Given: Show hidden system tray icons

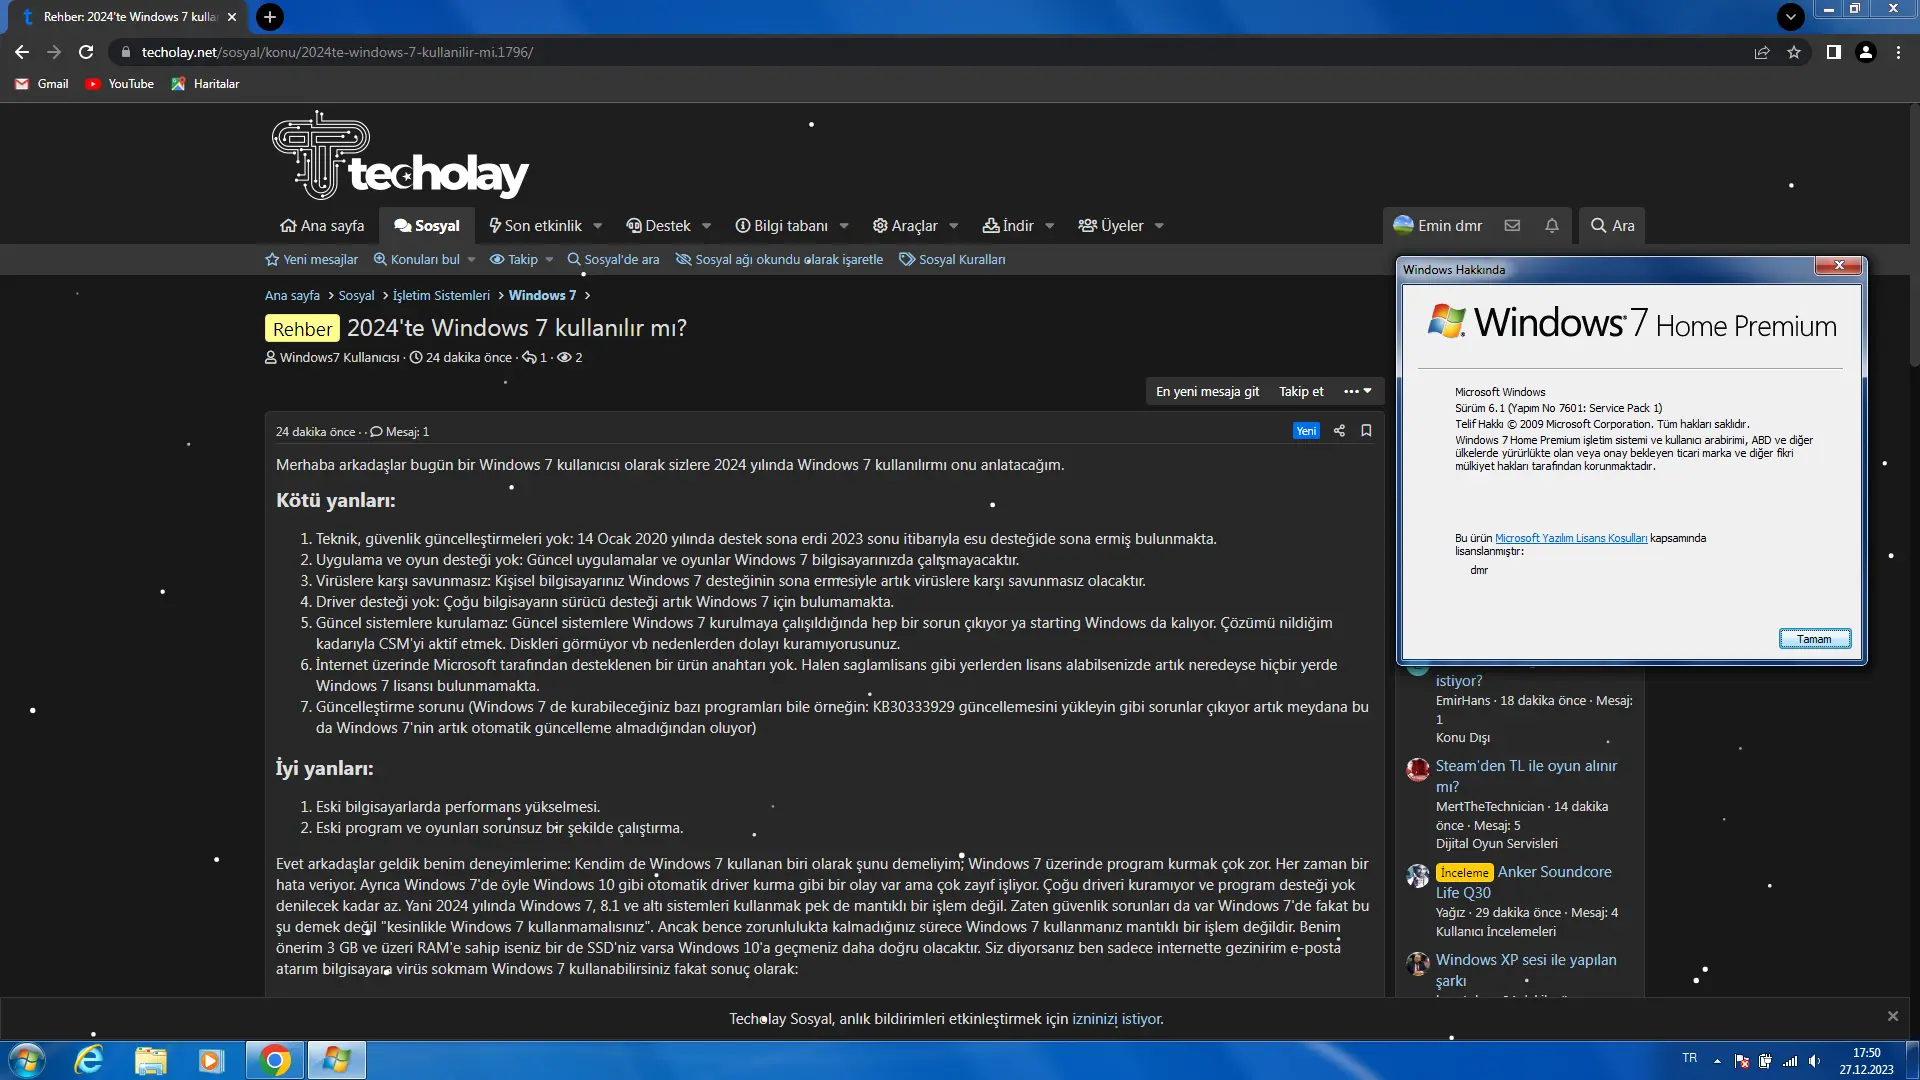Looking at the screenshot, I should click(1717, 1061).
